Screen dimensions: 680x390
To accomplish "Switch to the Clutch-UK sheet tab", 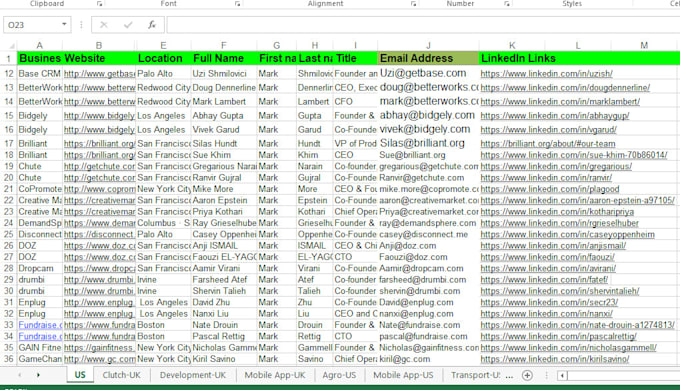I will [121, 375].
